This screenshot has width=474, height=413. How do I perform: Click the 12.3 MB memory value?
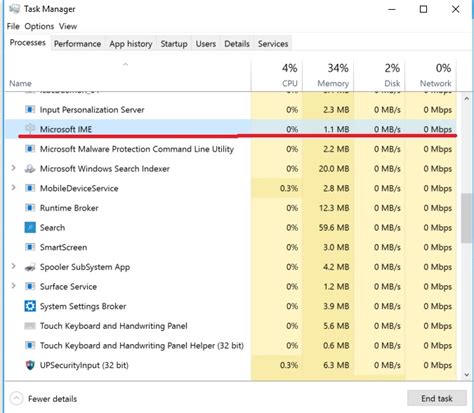point(334,208)
